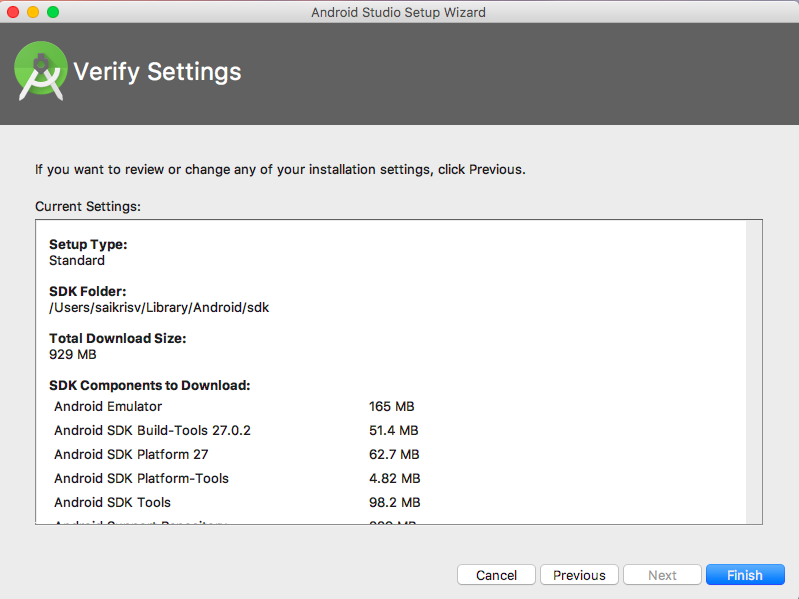Image resolution: width=799 pixels, height=599 pixels.
Task: Click the SDK folder path text
Action: [159, 308]
